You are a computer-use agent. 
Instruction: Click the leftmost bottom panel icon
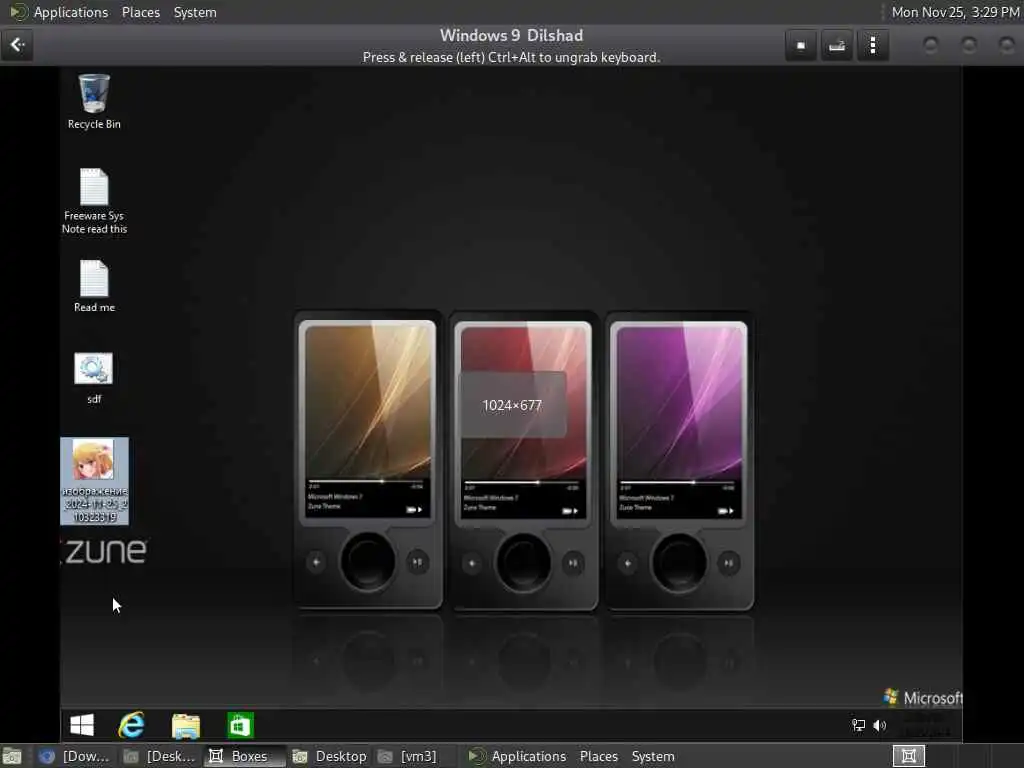tap(12, 756)
